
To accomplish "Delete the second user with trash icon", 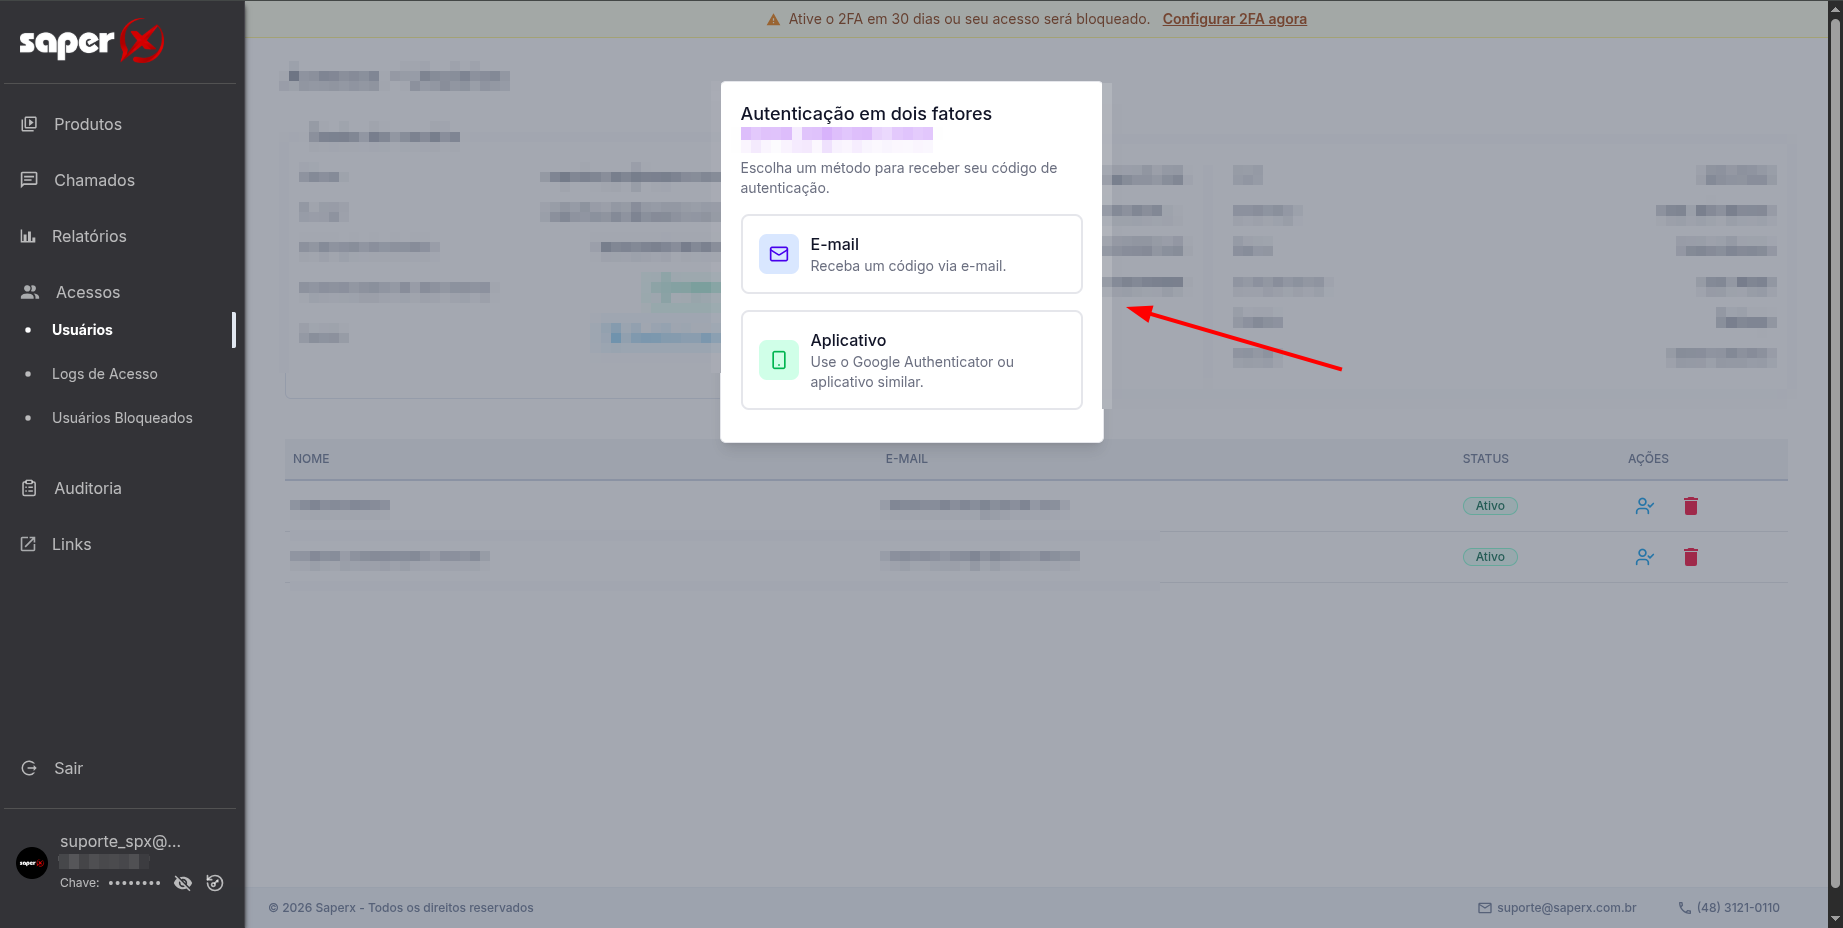I will 1691,557.
